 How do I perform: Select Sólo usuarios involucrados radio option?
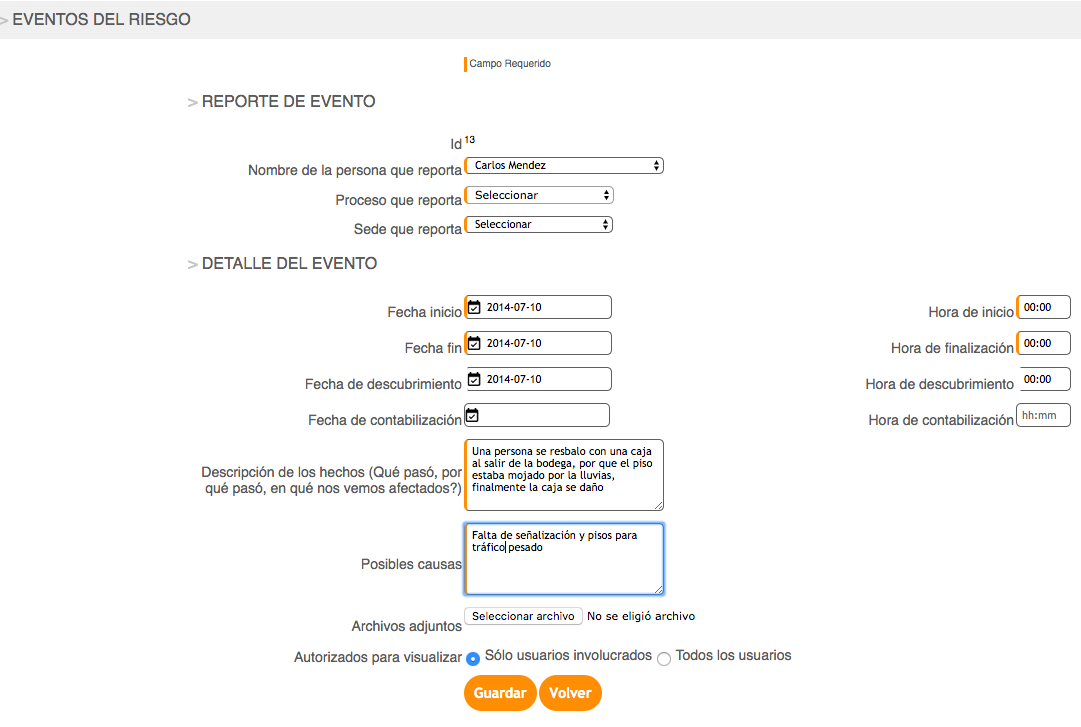[x=473, y=659]
